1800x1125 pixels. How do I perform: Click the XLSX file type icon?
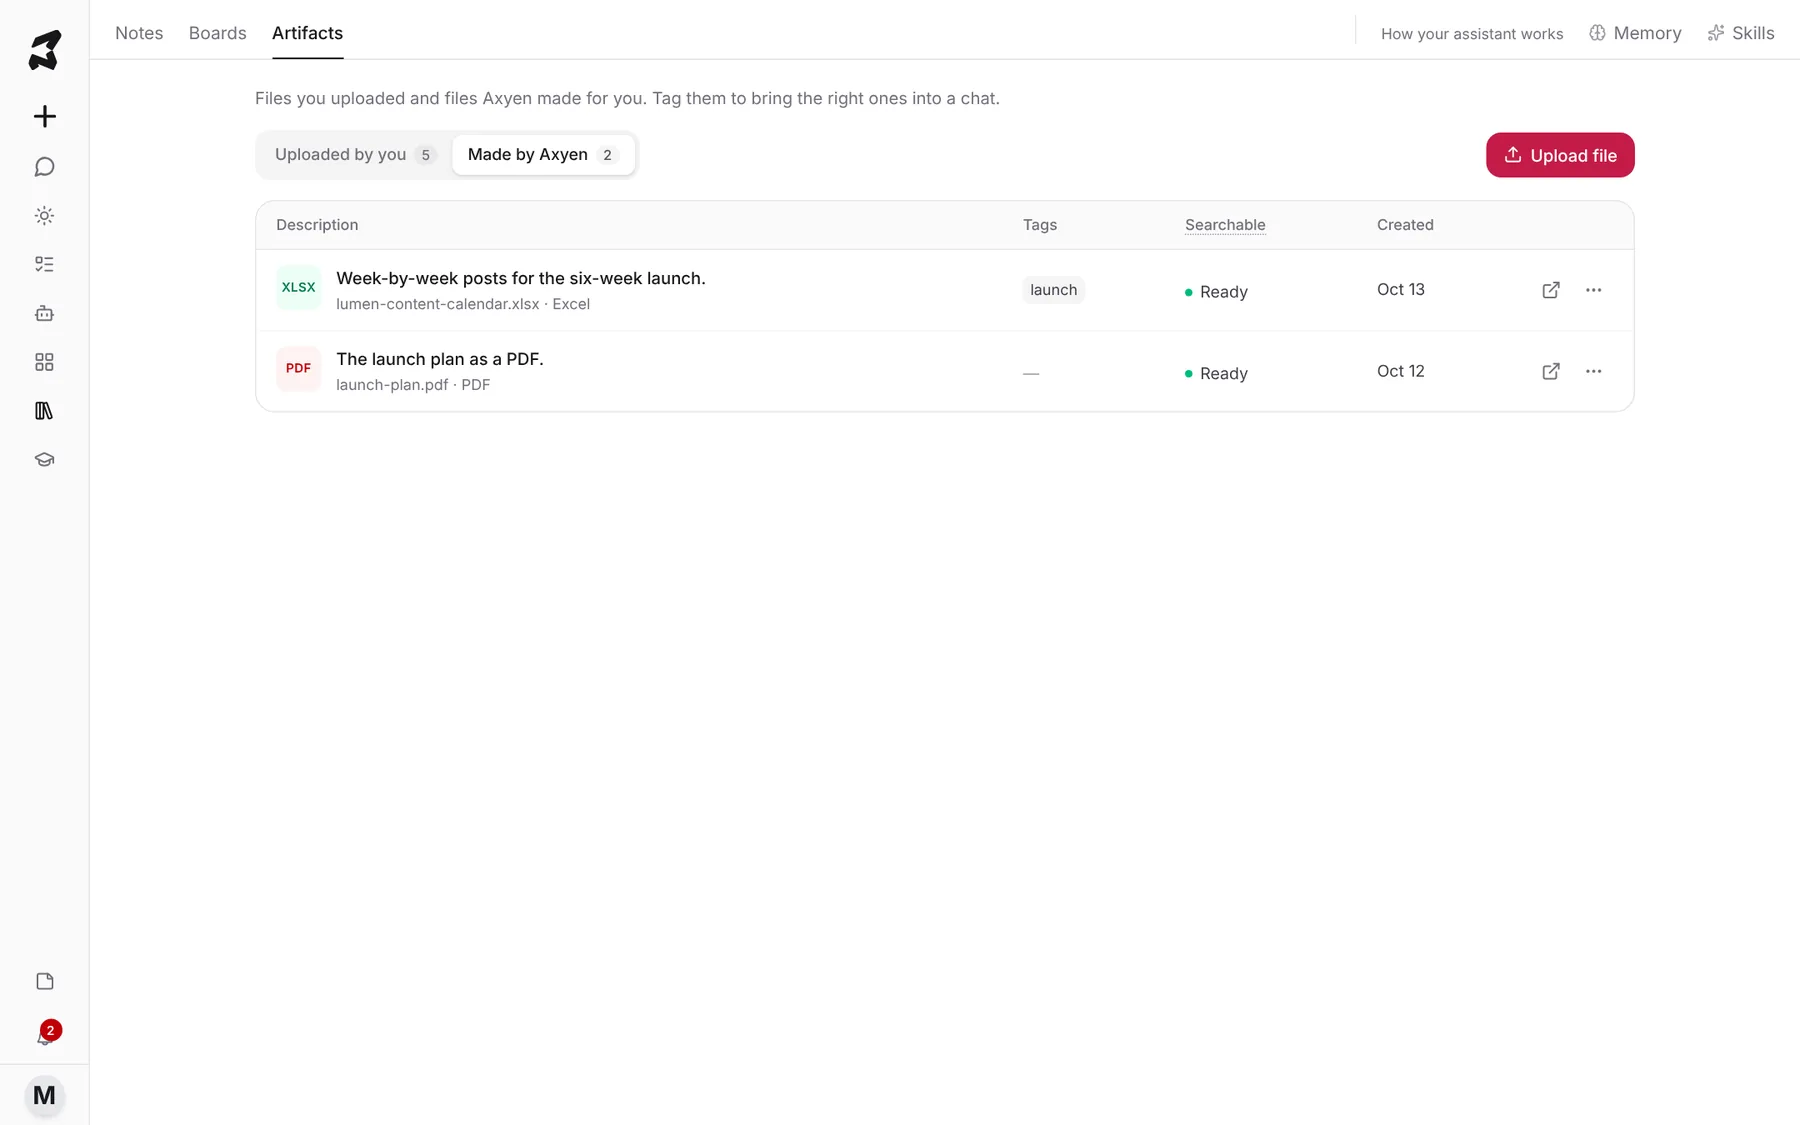point(298,288)
